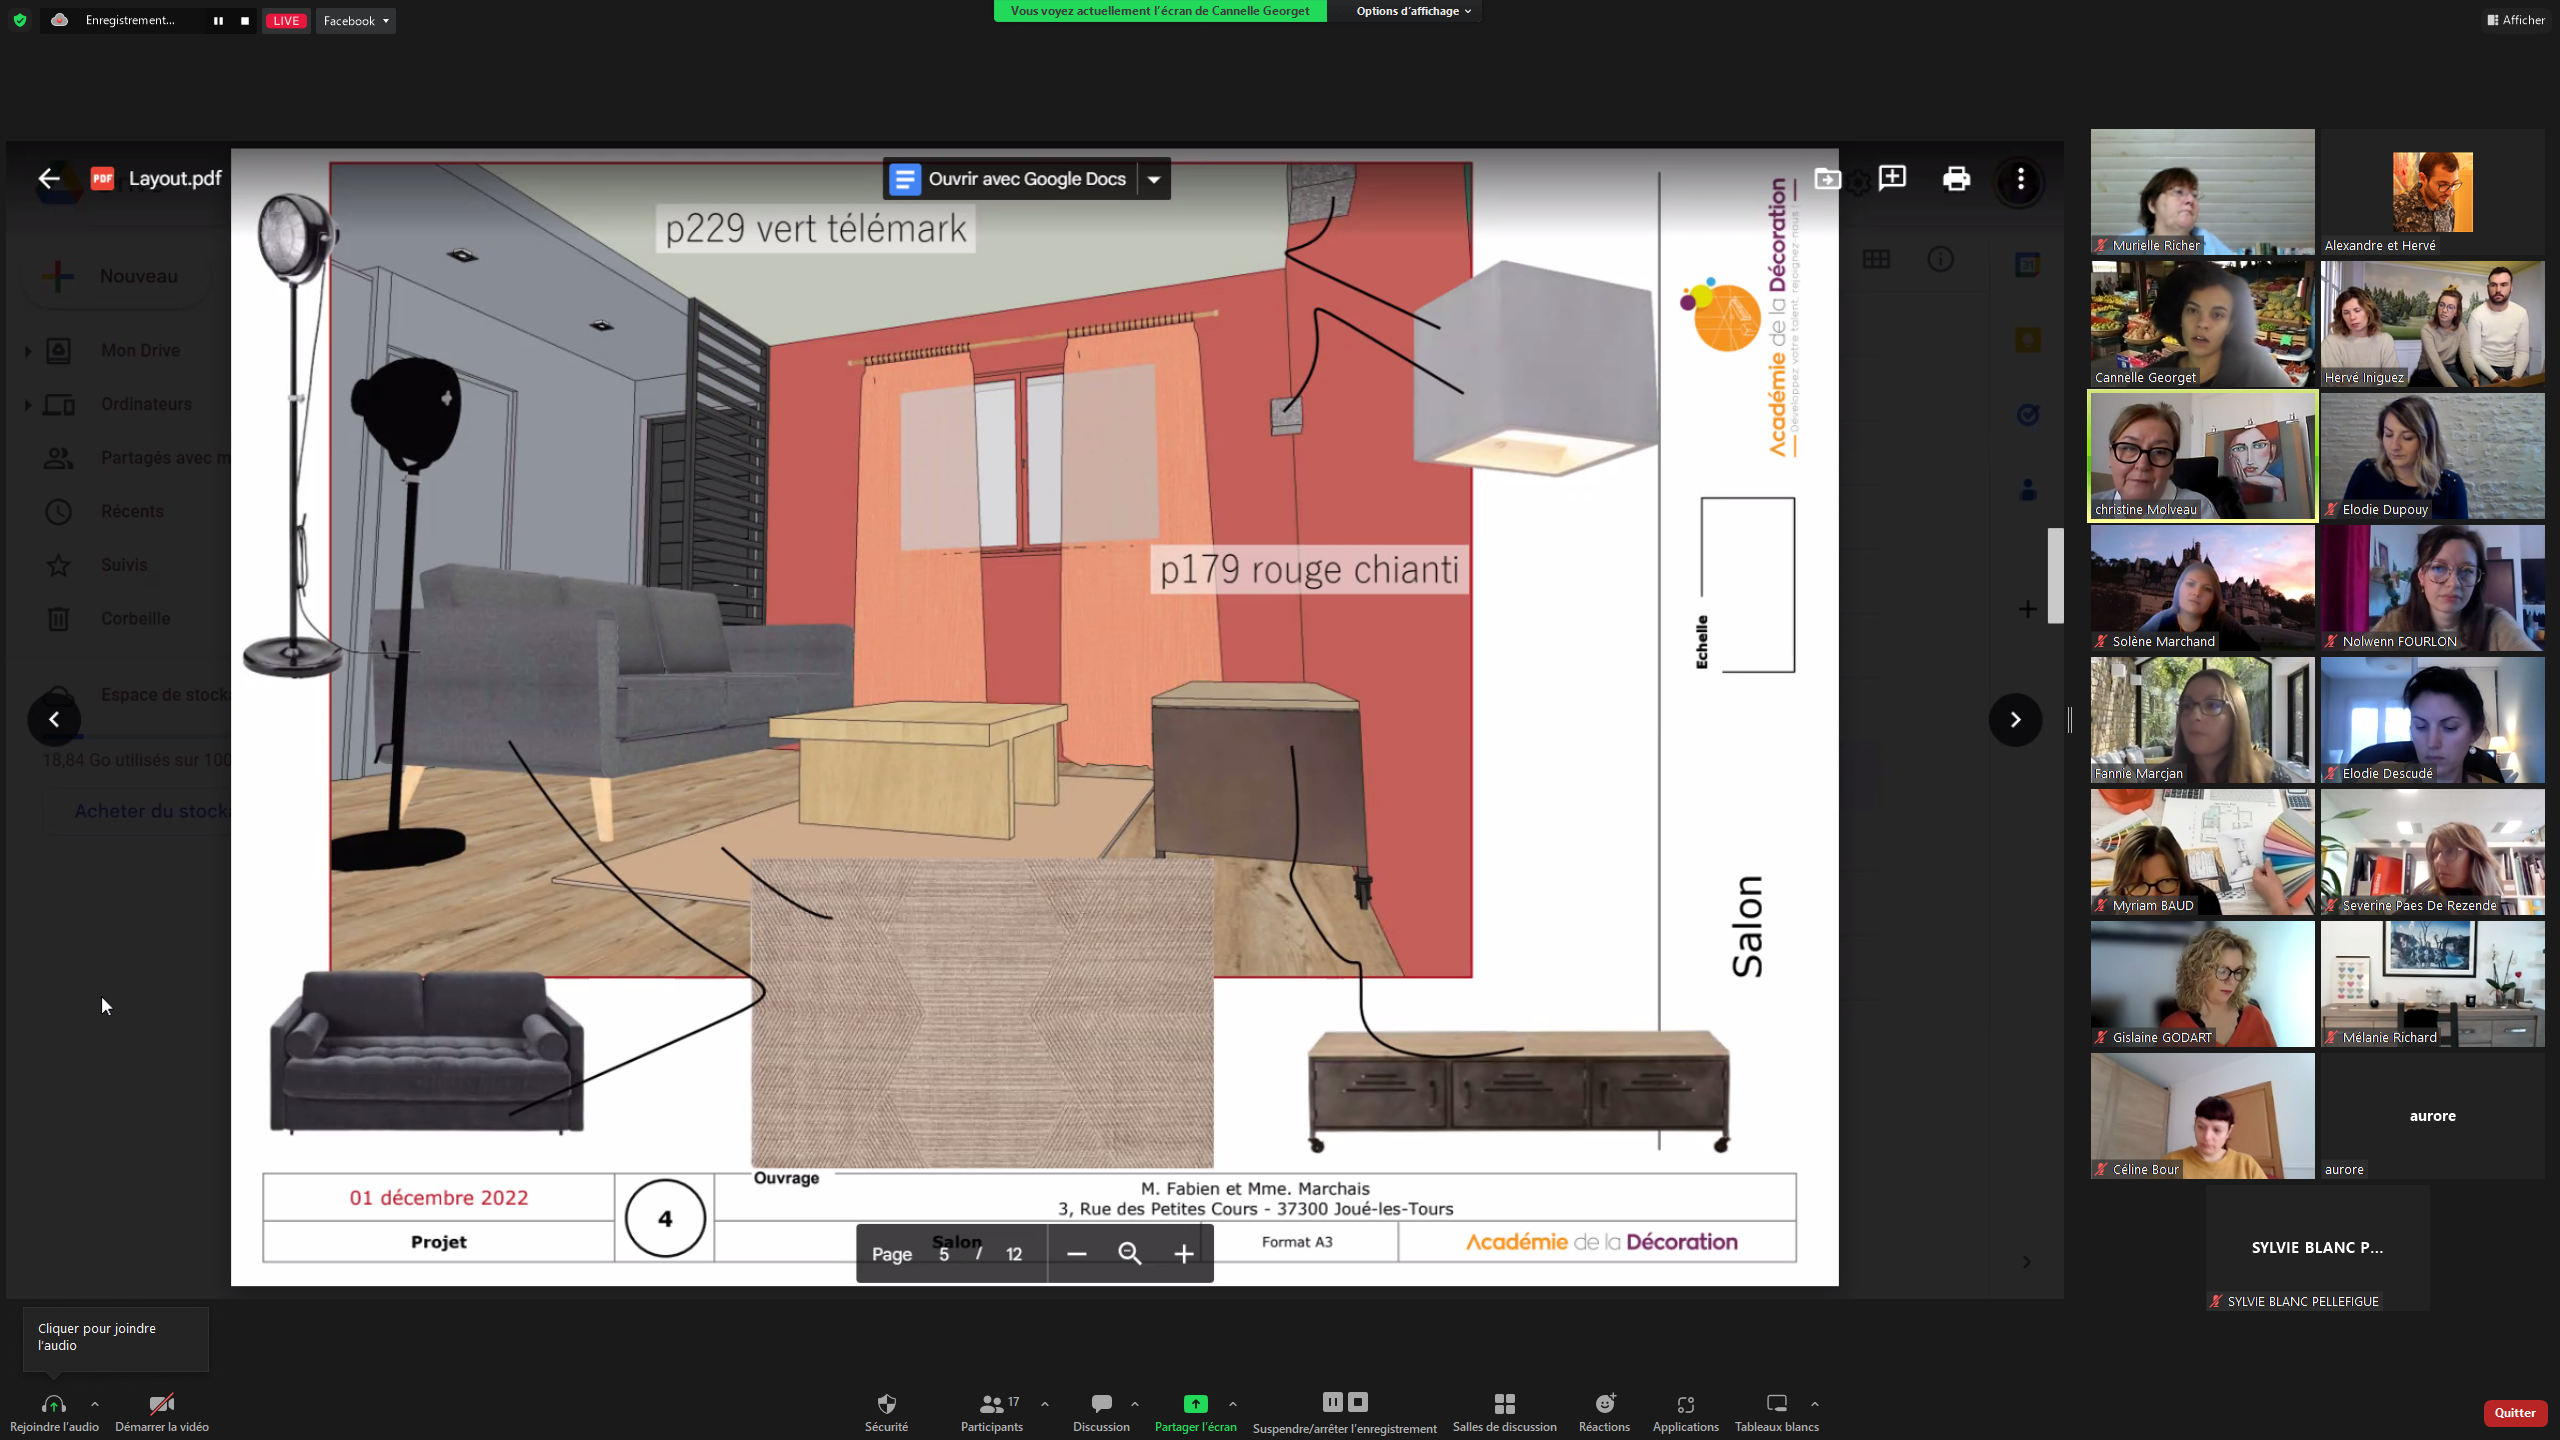Viewport: 2560px width, 1440px height.
Task: Select Cannelle Georget video tile
Action: [2202, 324]
